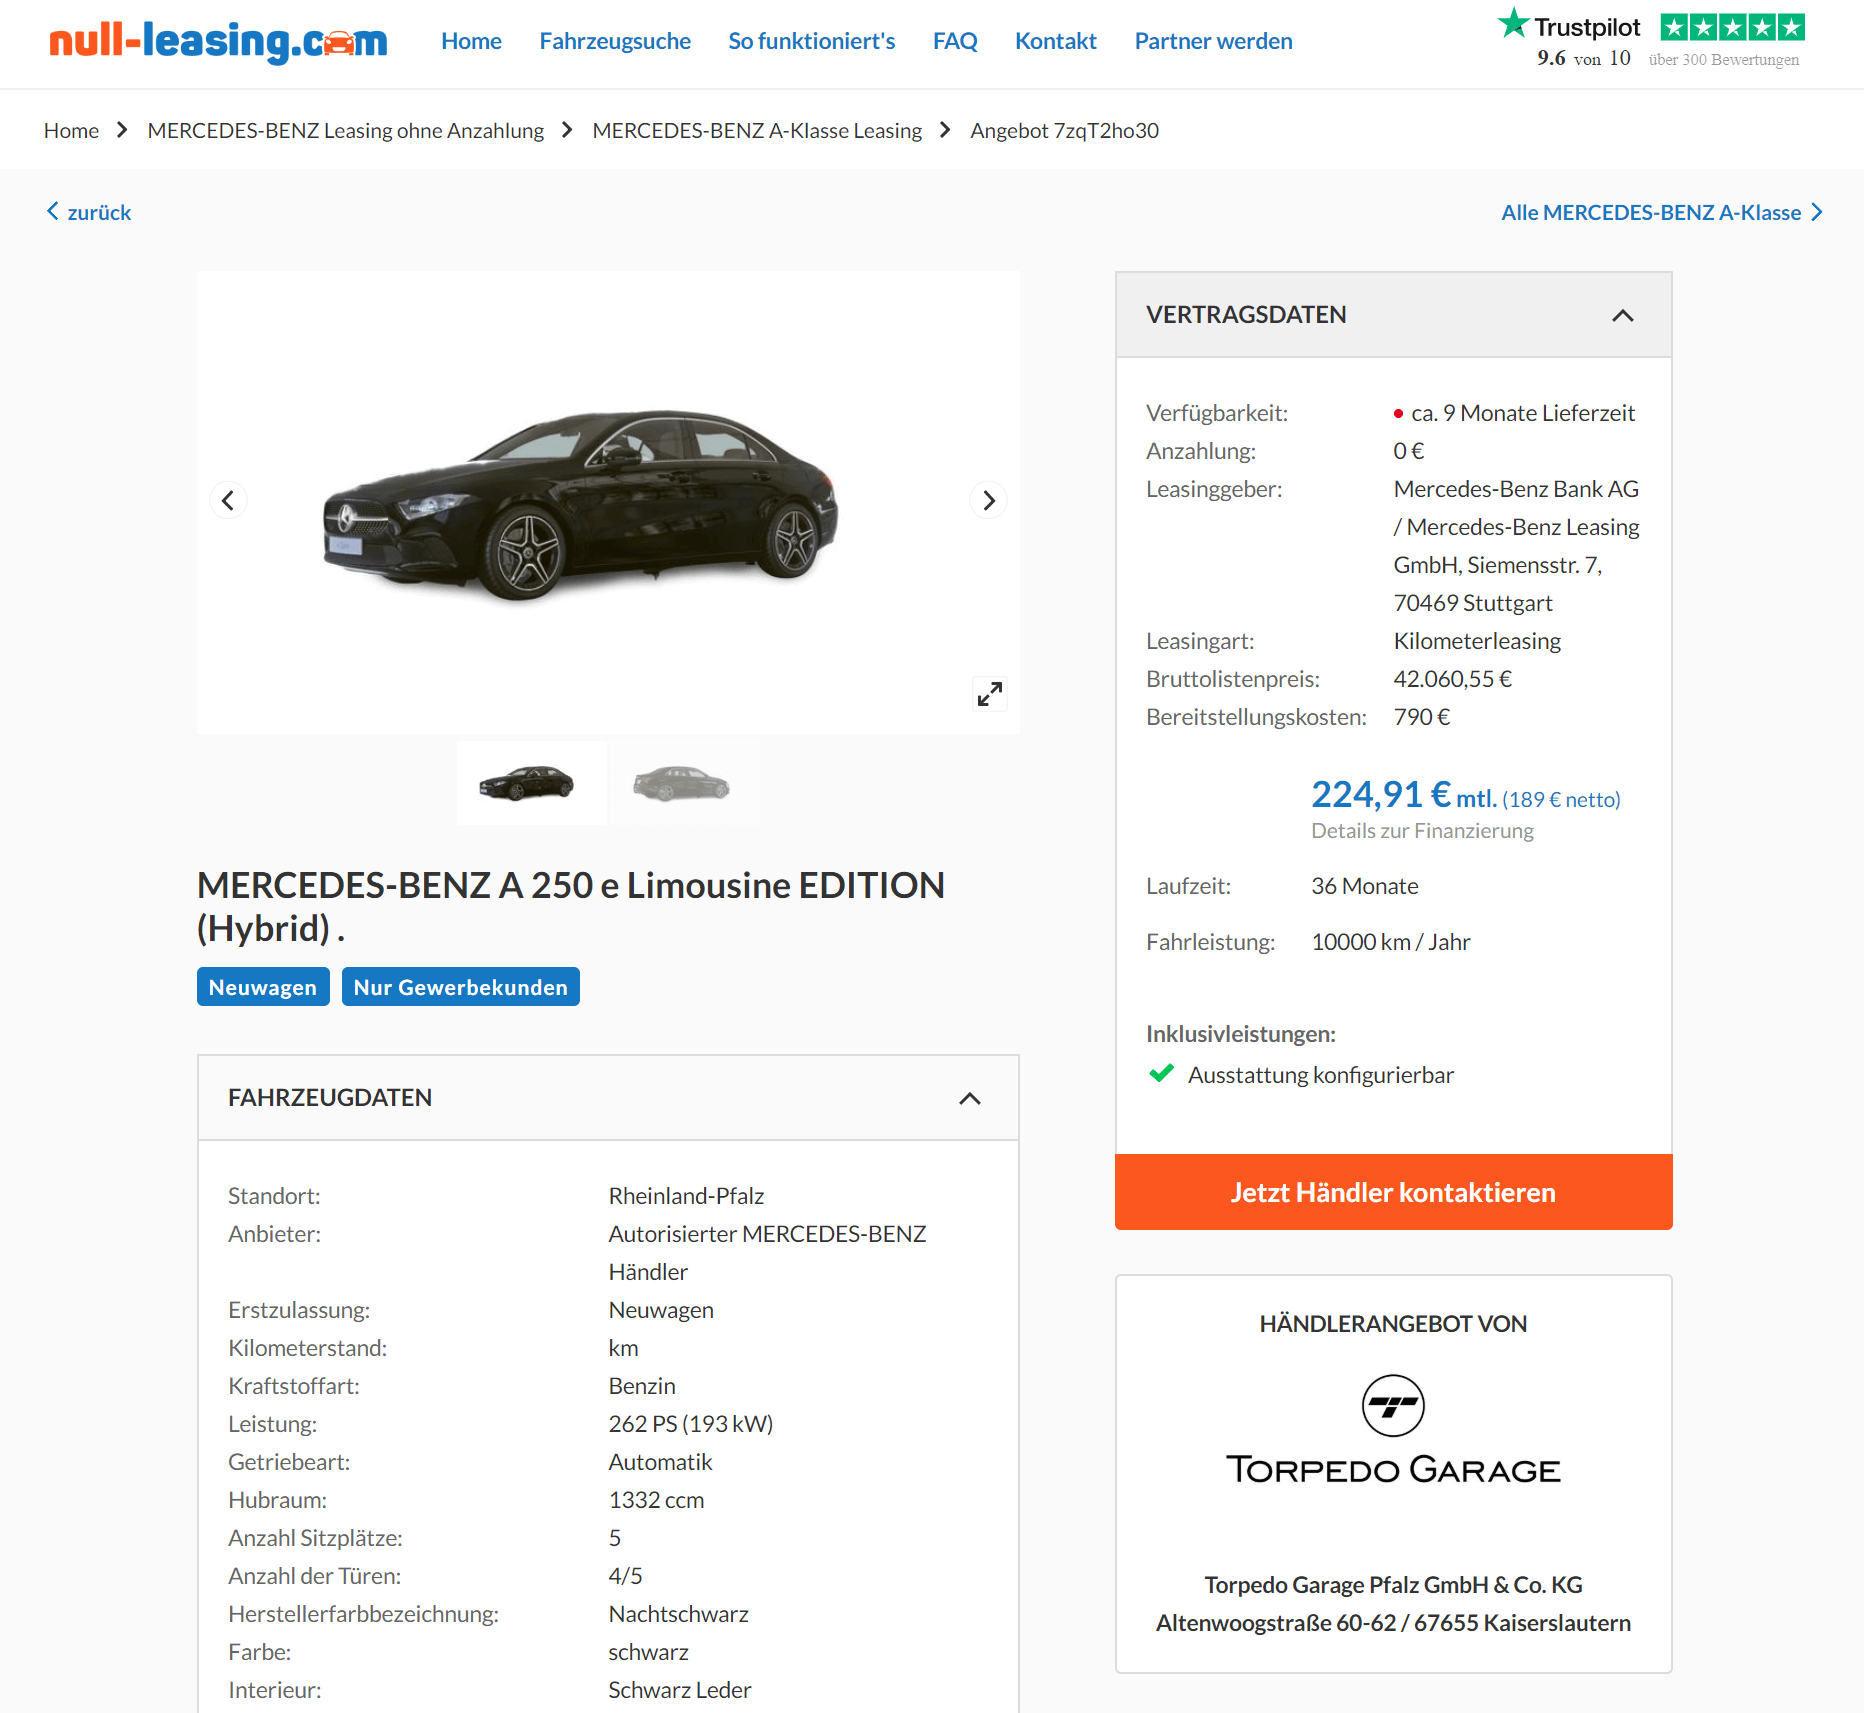Go to So funktioniert's page
Image resolution: width=1864 pixels, height=1713 pixels.
click(x=811, y=41)
